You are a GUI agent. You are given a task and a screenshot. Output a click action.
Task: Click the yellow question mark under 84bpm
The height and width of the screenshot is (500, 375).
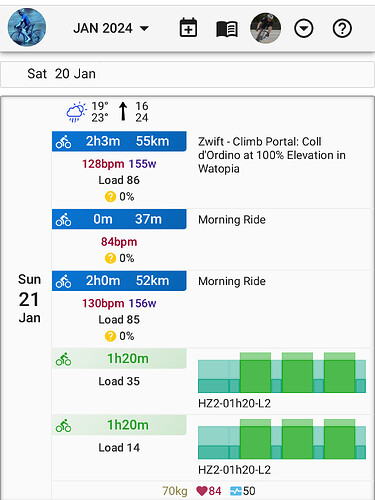click(x=110, y=258)
